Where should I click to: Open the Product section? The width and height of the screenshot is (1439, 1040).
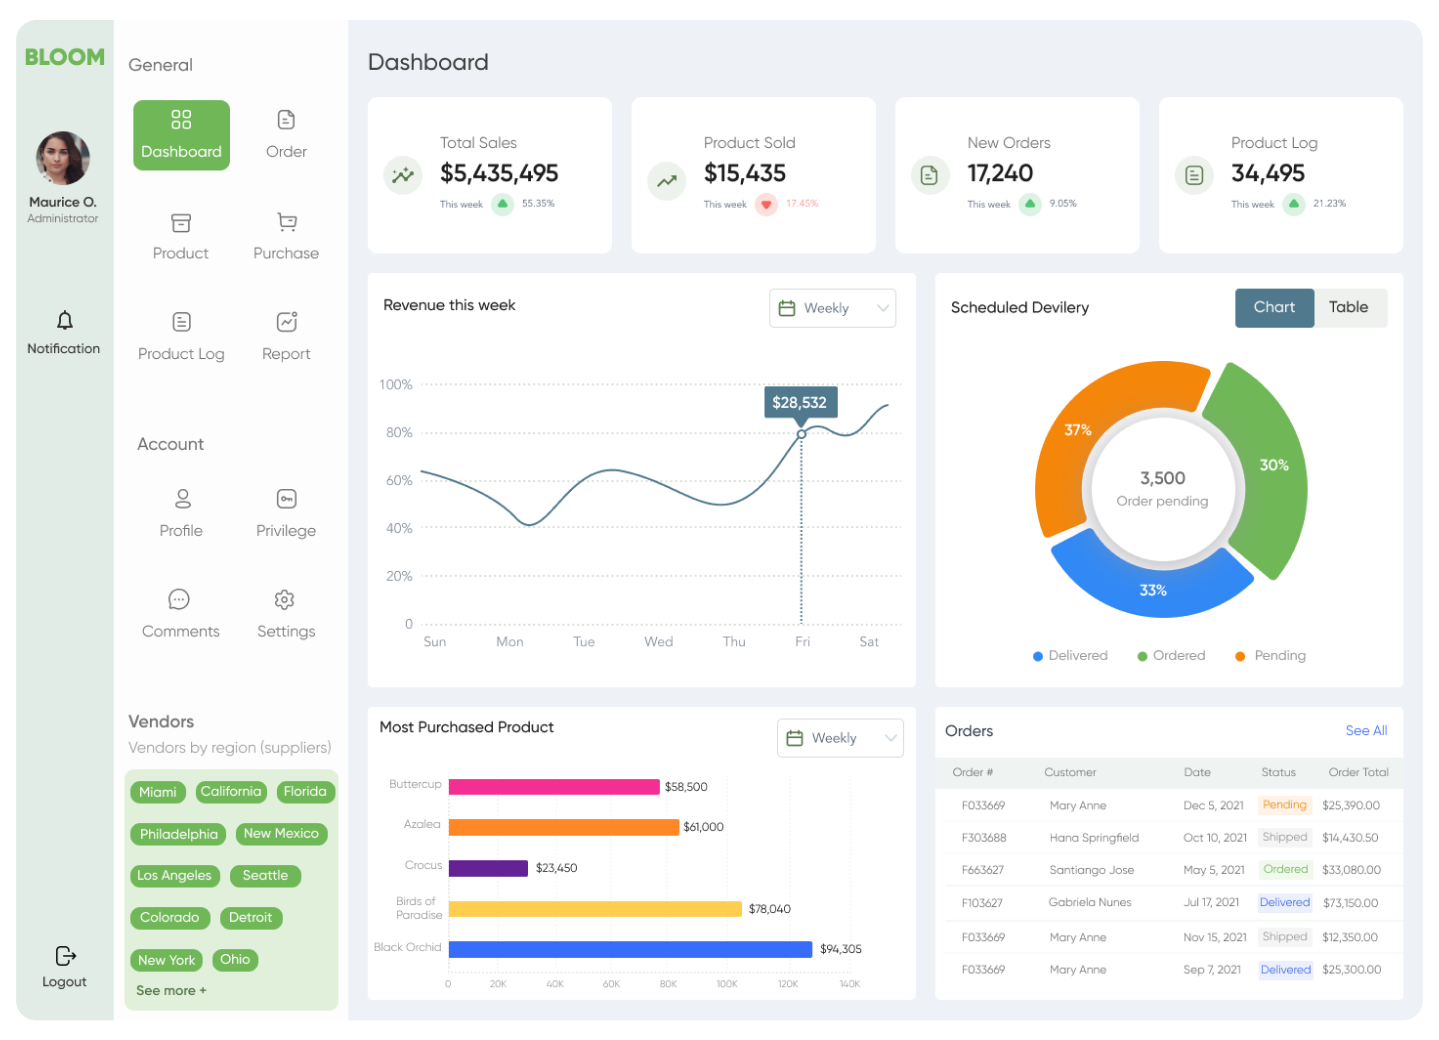point(180,236)
